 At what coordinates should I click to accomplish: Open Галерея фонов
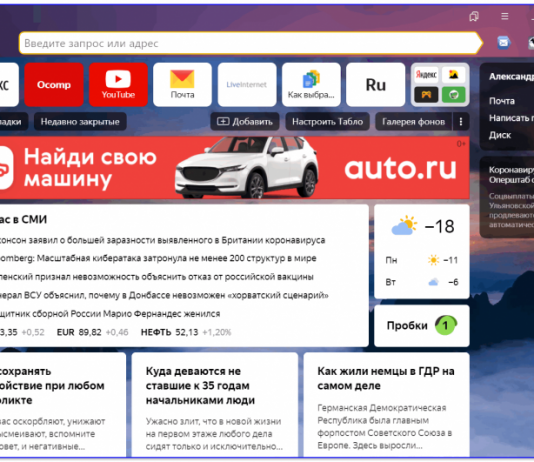tap(413, 122)
